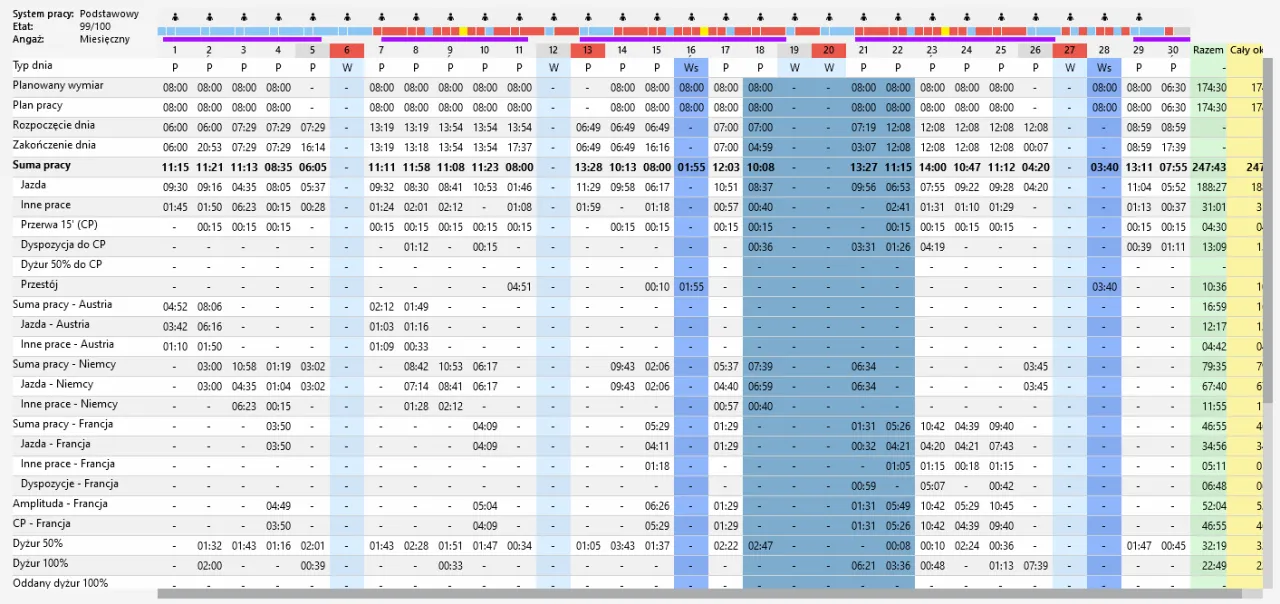This screenshot has height=604, width=1280.
Task: Click the vertical scrollbar on the right
Action: (x=1270, y=300)
